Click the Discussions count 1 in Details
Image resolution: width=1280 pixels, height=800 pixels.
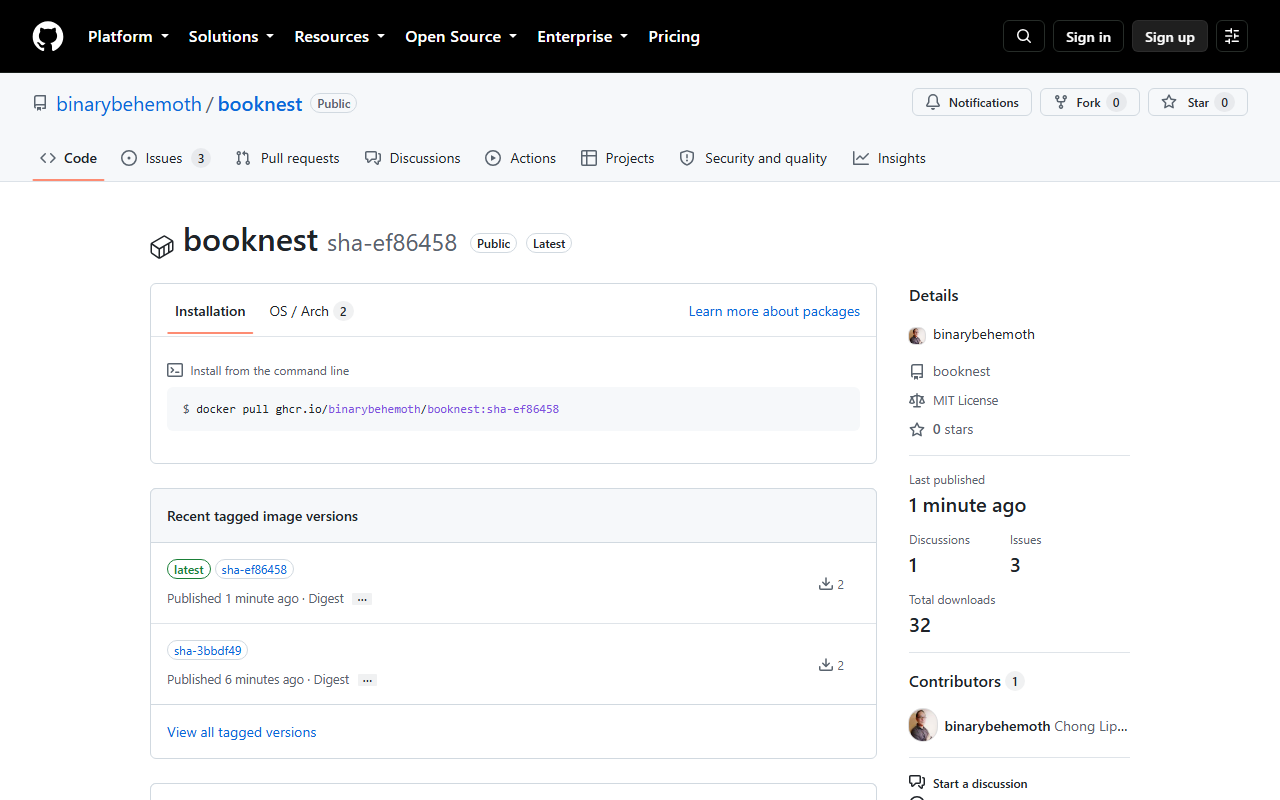[x=913, y=565]
